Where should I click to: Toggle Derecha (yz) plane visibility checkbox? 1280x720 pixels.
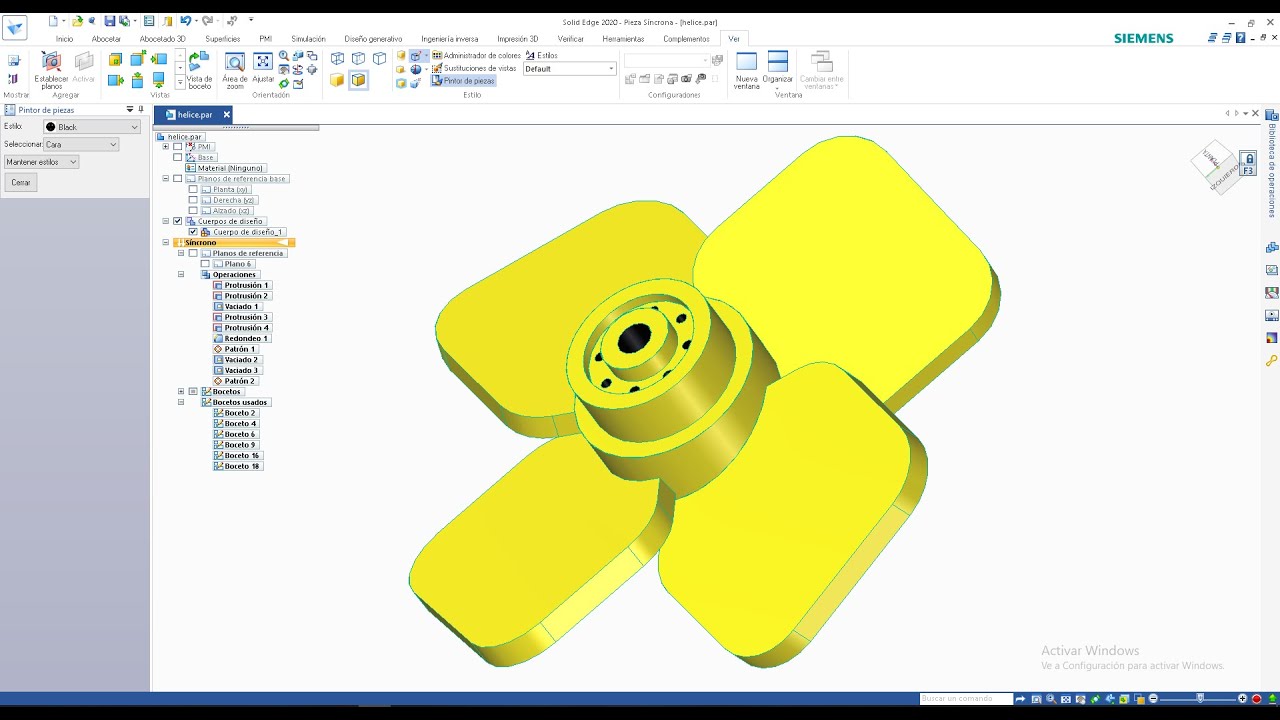(193, 200)
